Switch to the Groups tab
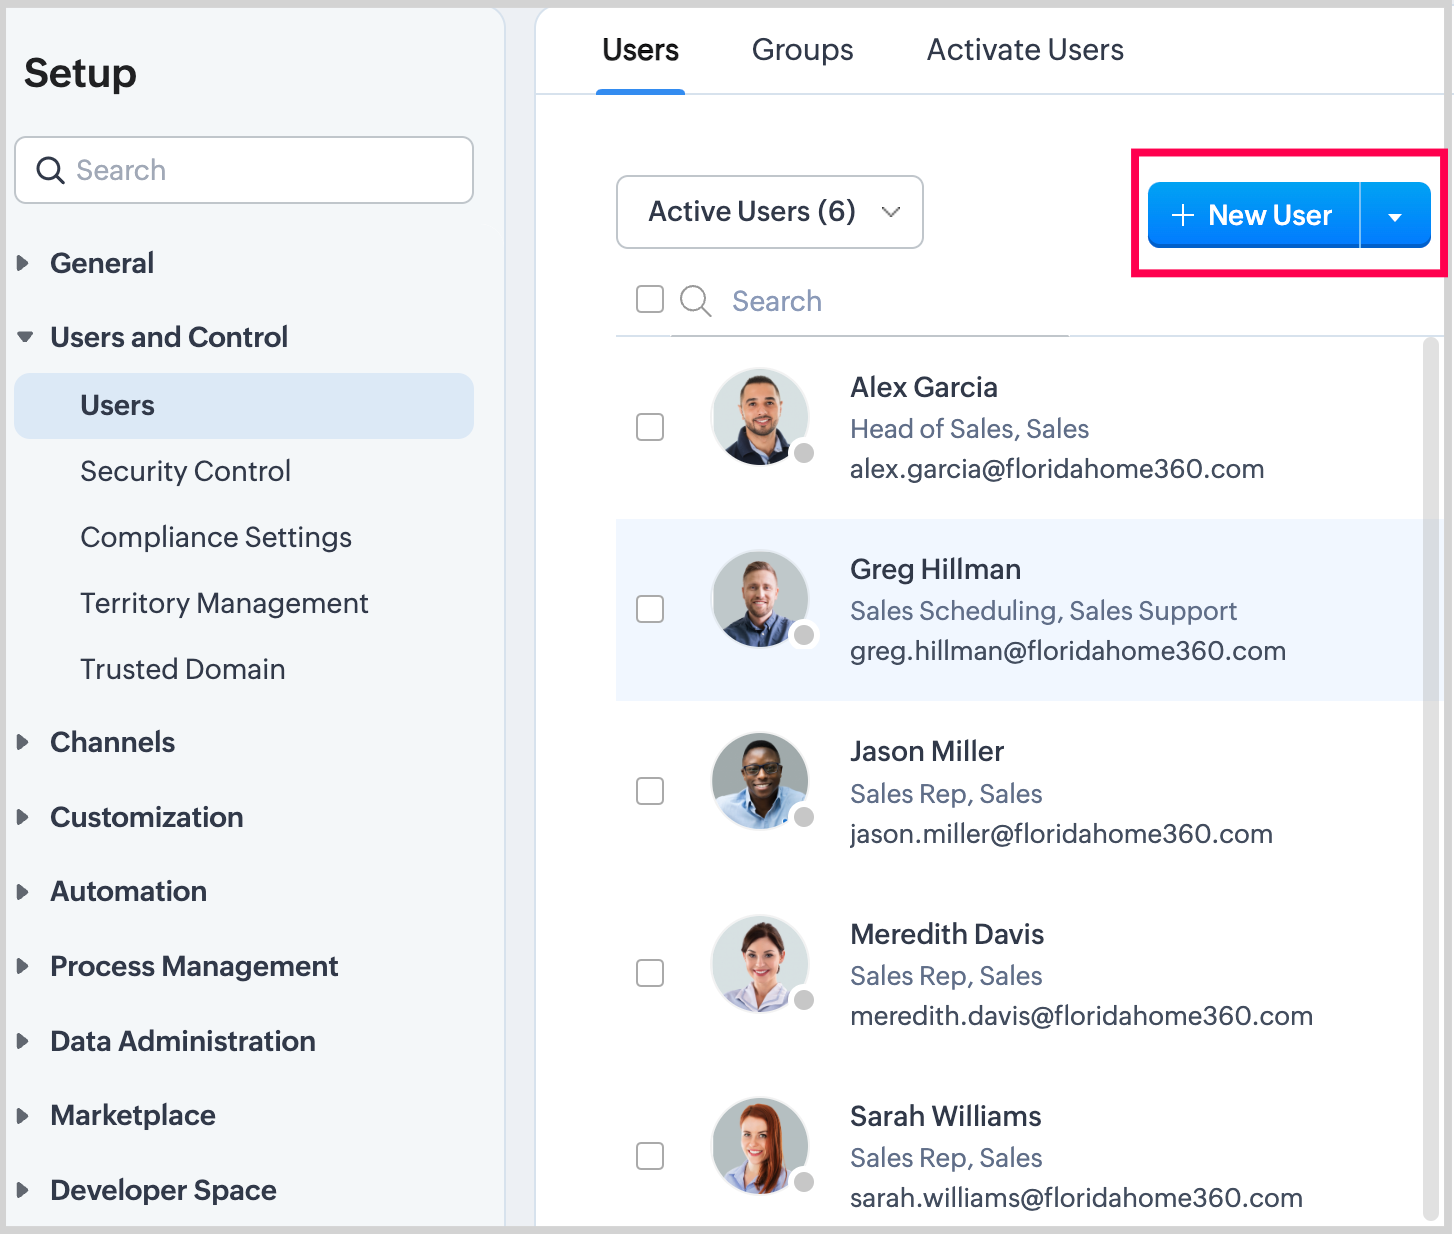 click(x=802, y=50)
